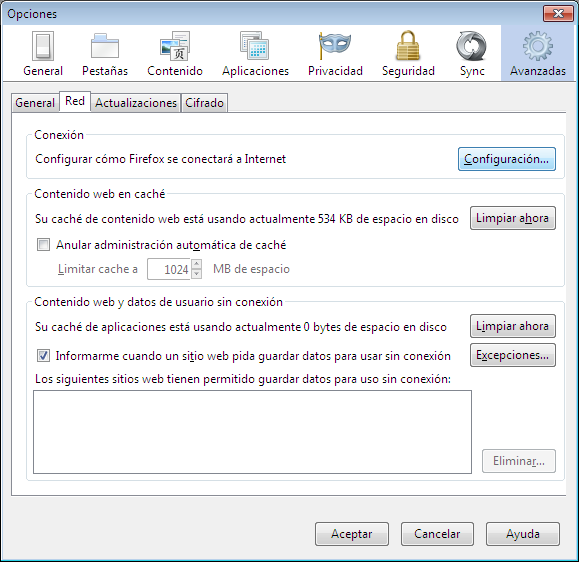Screen dimensions: 579x562
Task: Open the General sub-tab
Action: [35, 103]
